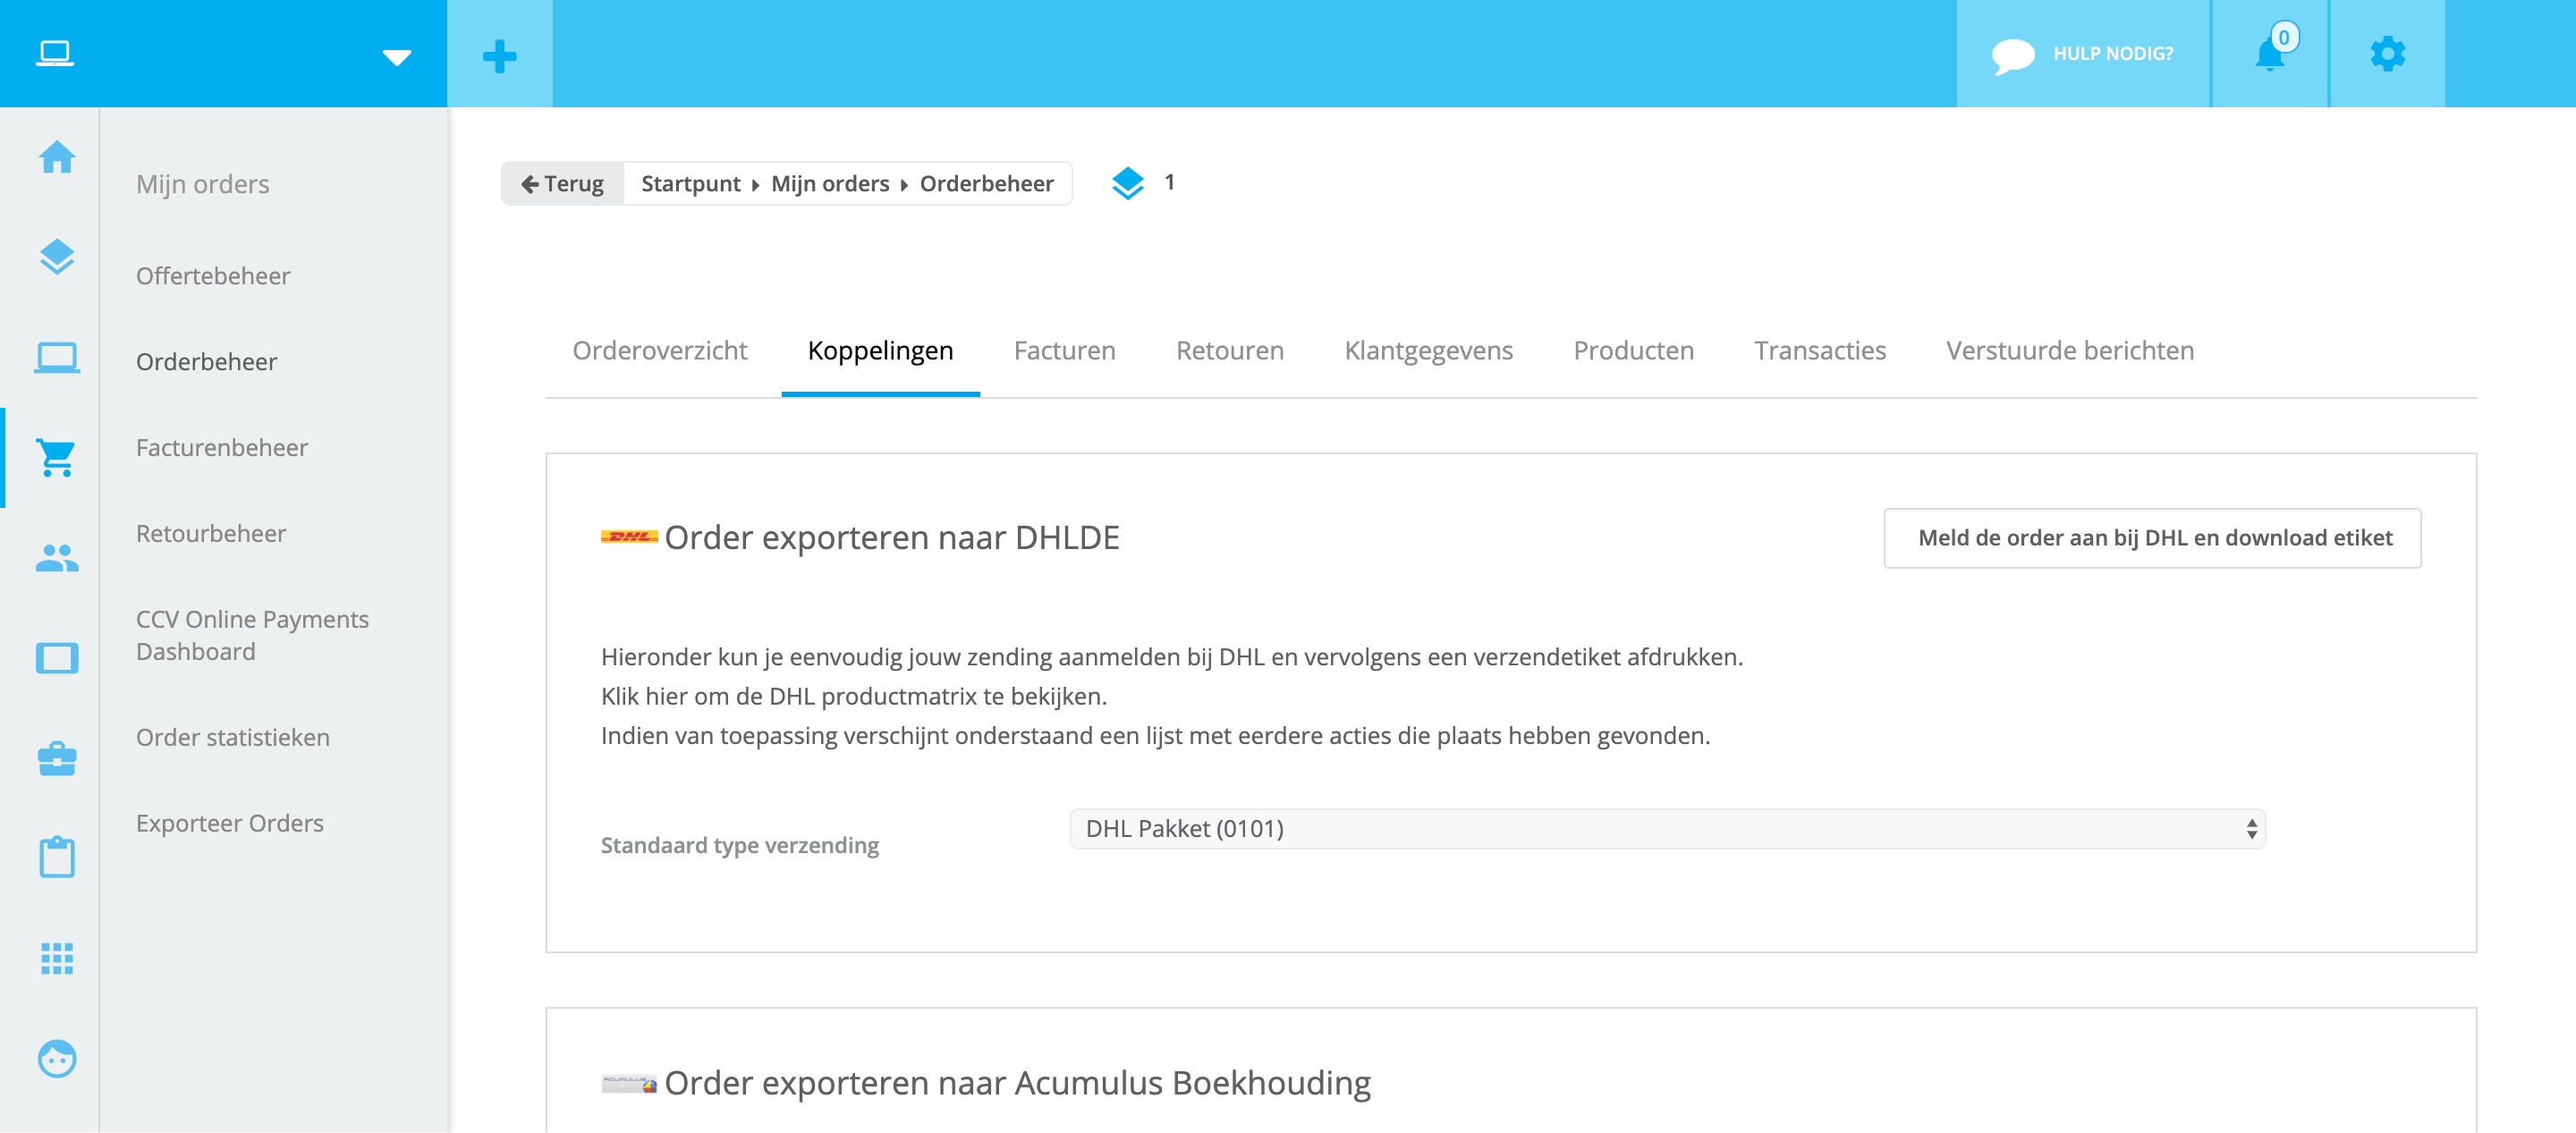
Task: Expand the shop selector dropdown arrow
Action: [397, 57]
